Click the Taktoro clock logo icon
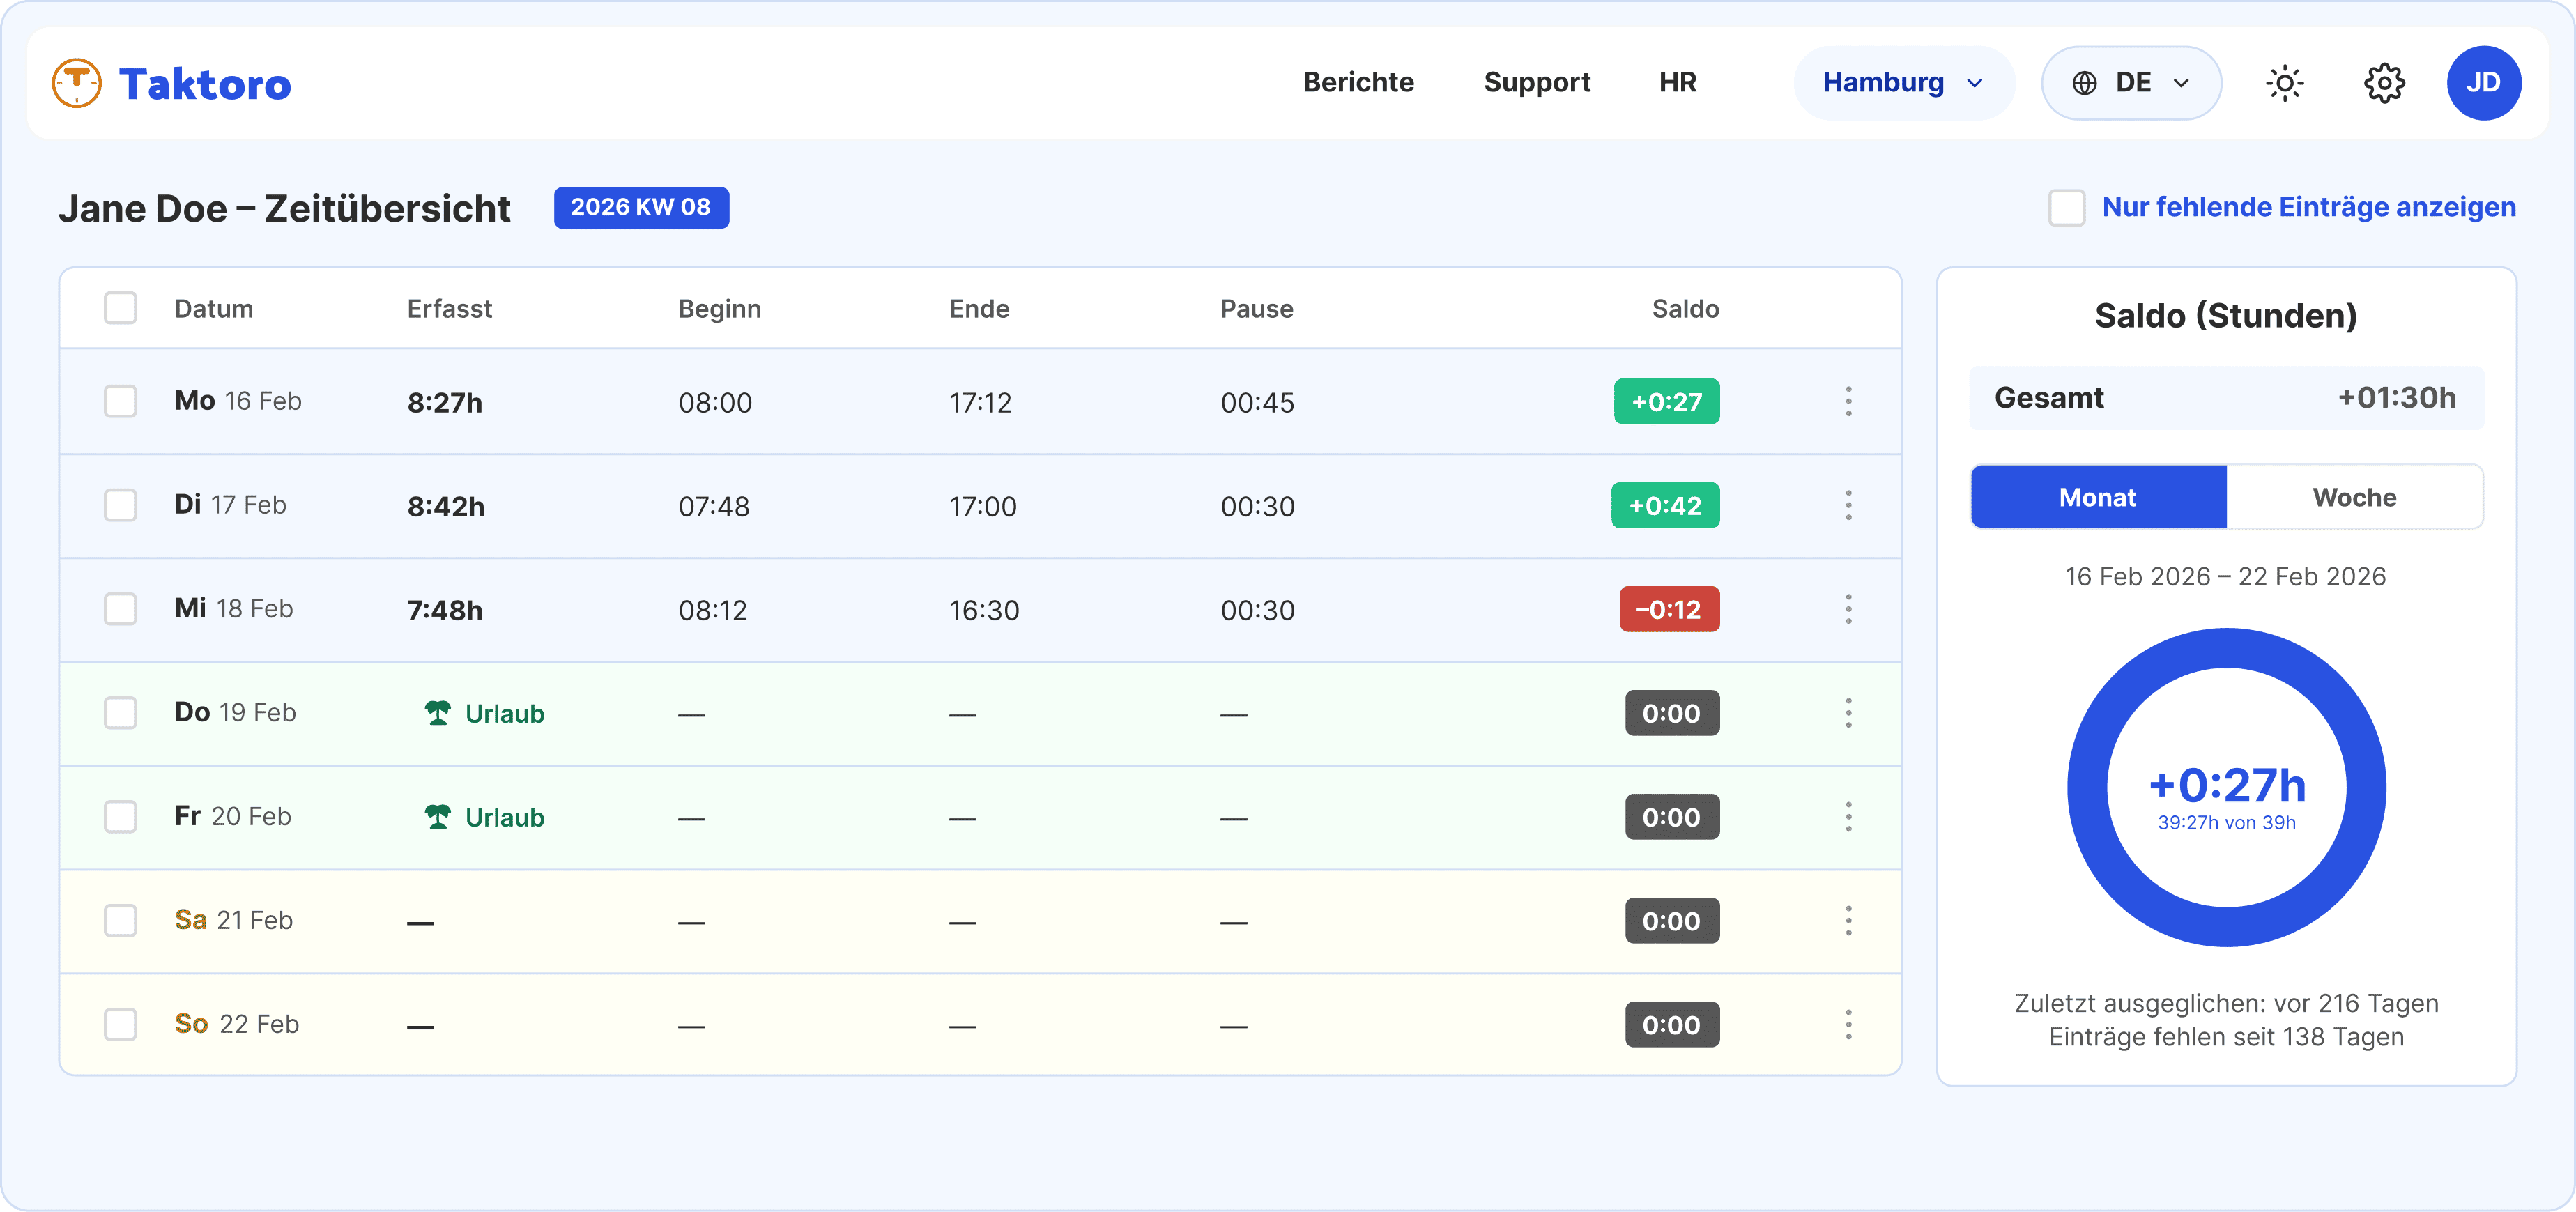The height and width of the screenshot is (1212, 2576). (77, 83)
